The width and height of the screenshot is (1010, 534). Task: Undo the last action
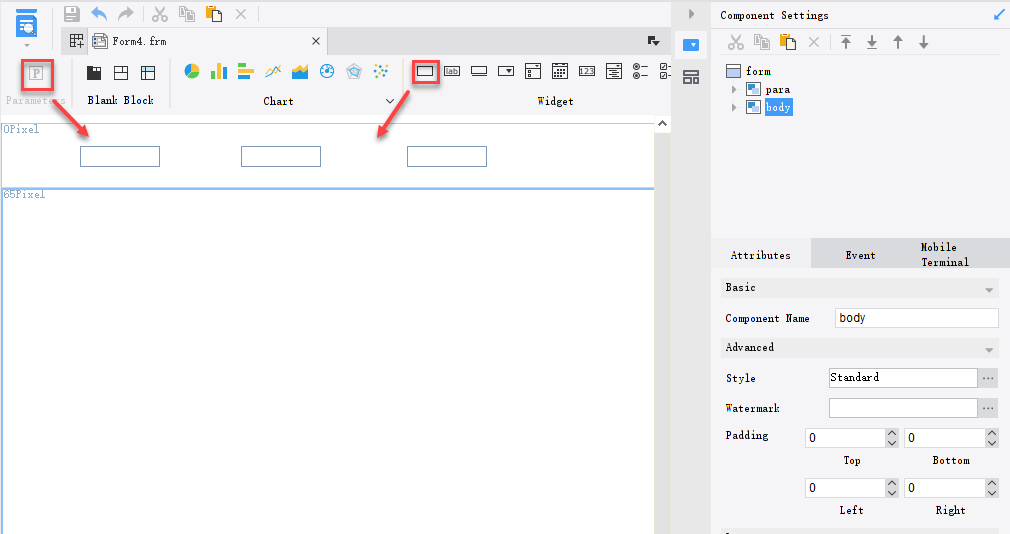[99, 14]
